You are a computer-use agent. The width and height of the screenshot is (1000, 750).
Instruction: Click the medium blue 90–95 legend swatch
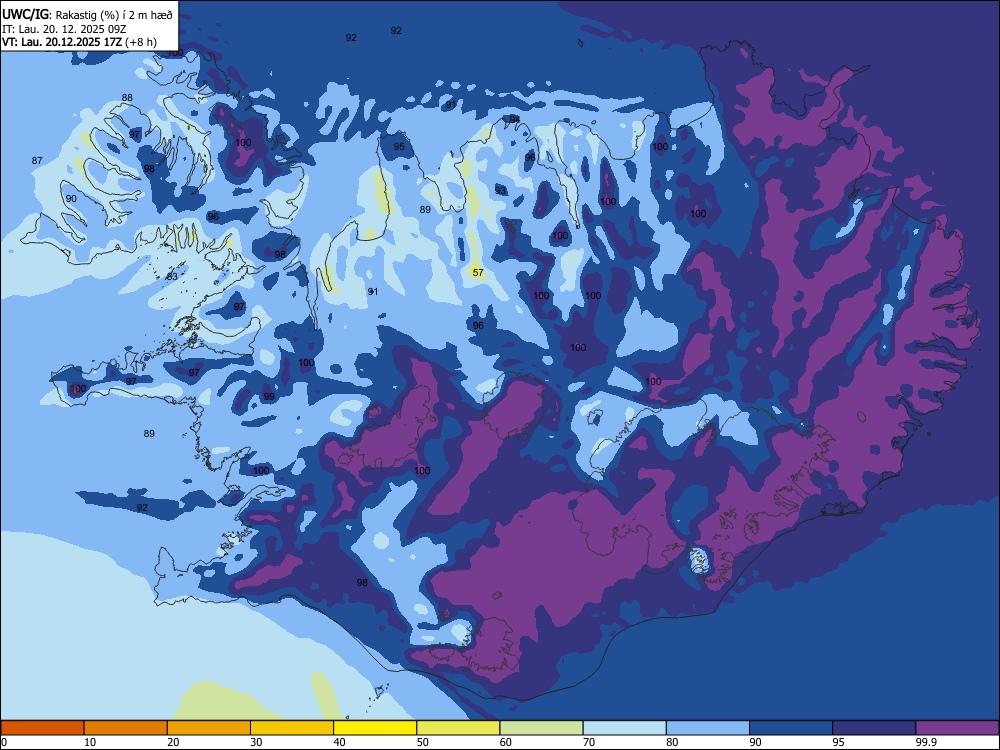tap(791, 728)
